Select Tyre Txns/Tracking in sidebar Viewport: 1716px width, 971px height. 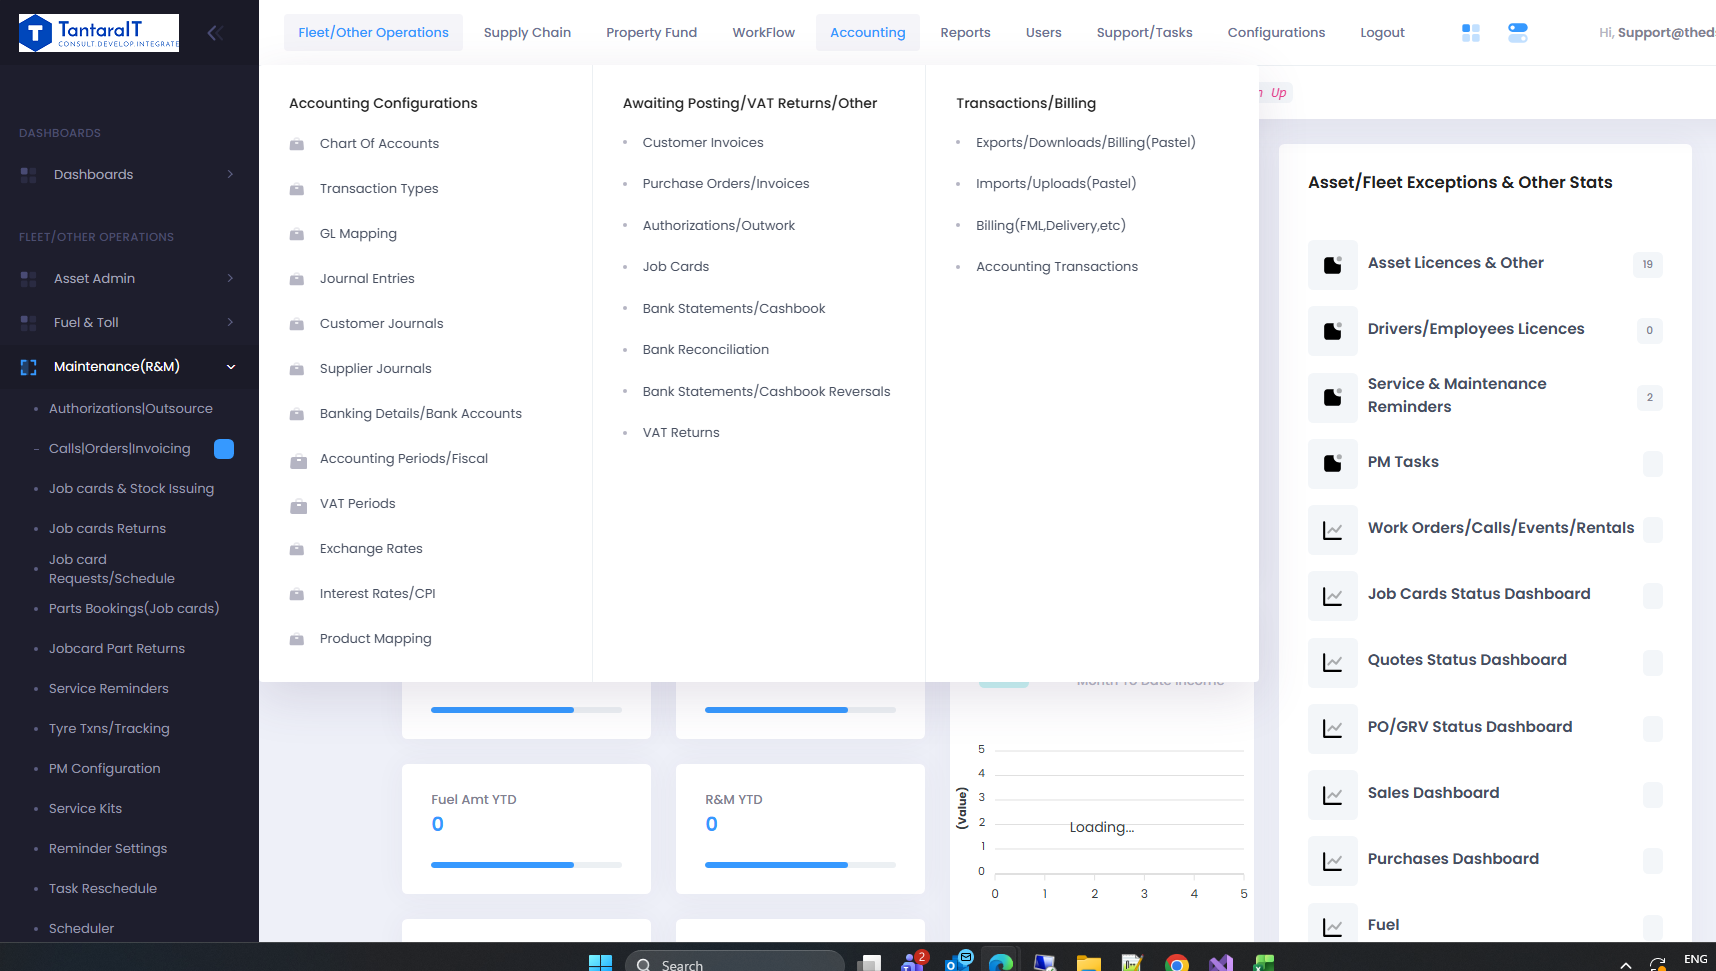(109, 729)
